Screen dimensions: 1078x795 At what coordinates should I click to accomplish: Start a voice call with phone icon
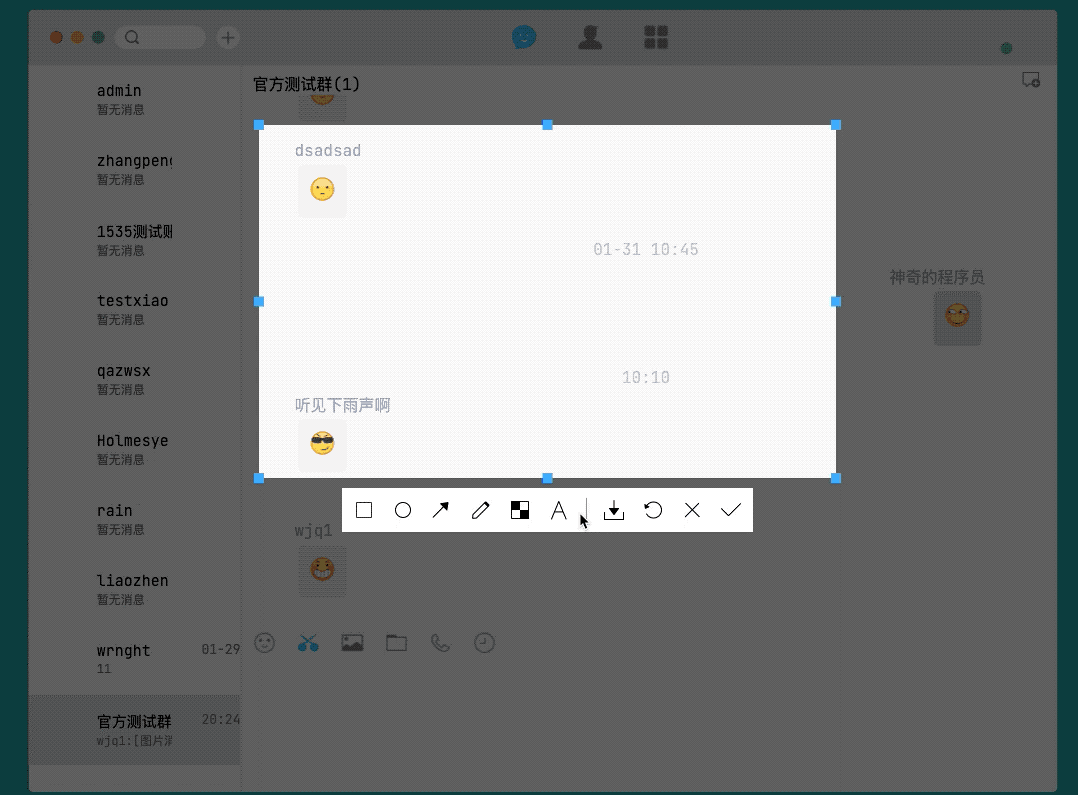pyautogui.click(x=441, y=643)
